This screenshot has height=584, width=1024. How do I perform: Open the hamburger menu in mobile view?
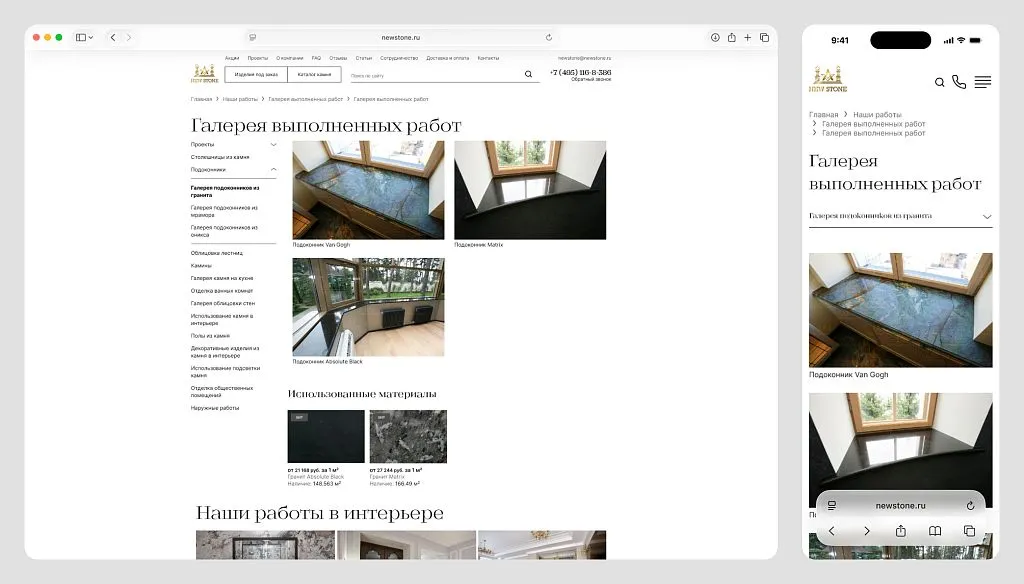[x=982, y=82]
